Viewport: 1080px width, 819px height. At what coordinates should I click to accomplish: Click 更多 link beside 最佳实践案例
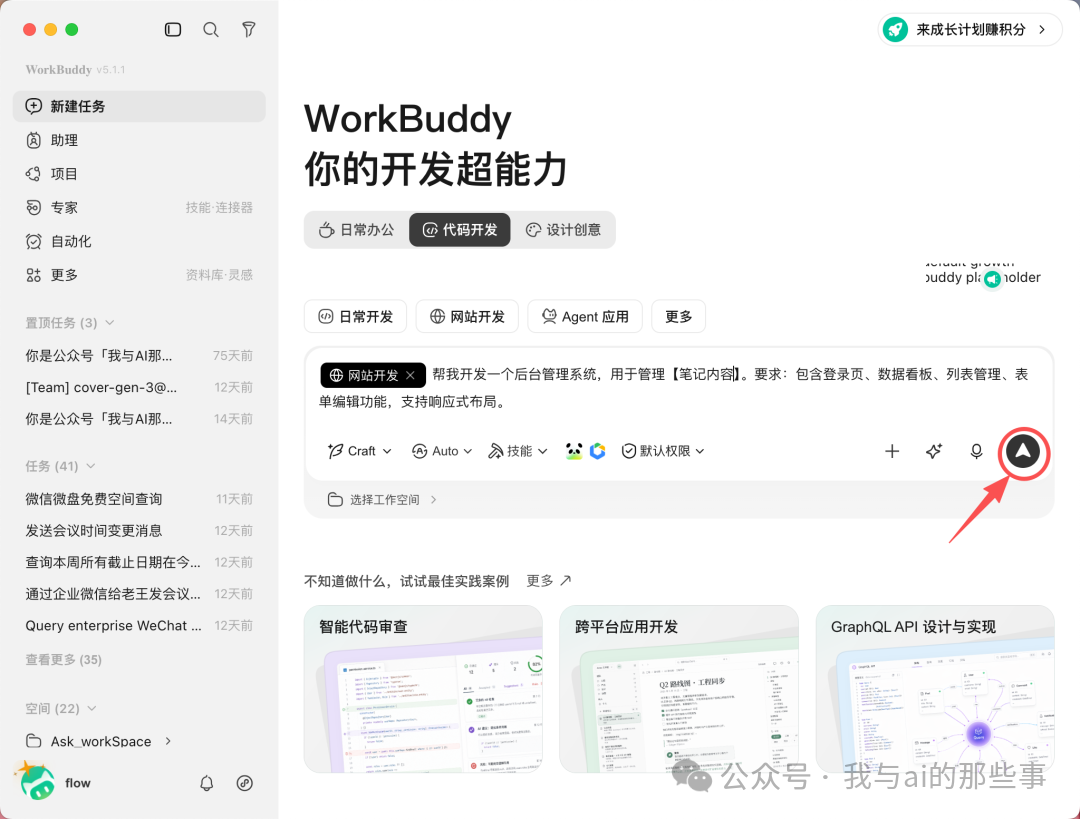click(x=548, y=581)
